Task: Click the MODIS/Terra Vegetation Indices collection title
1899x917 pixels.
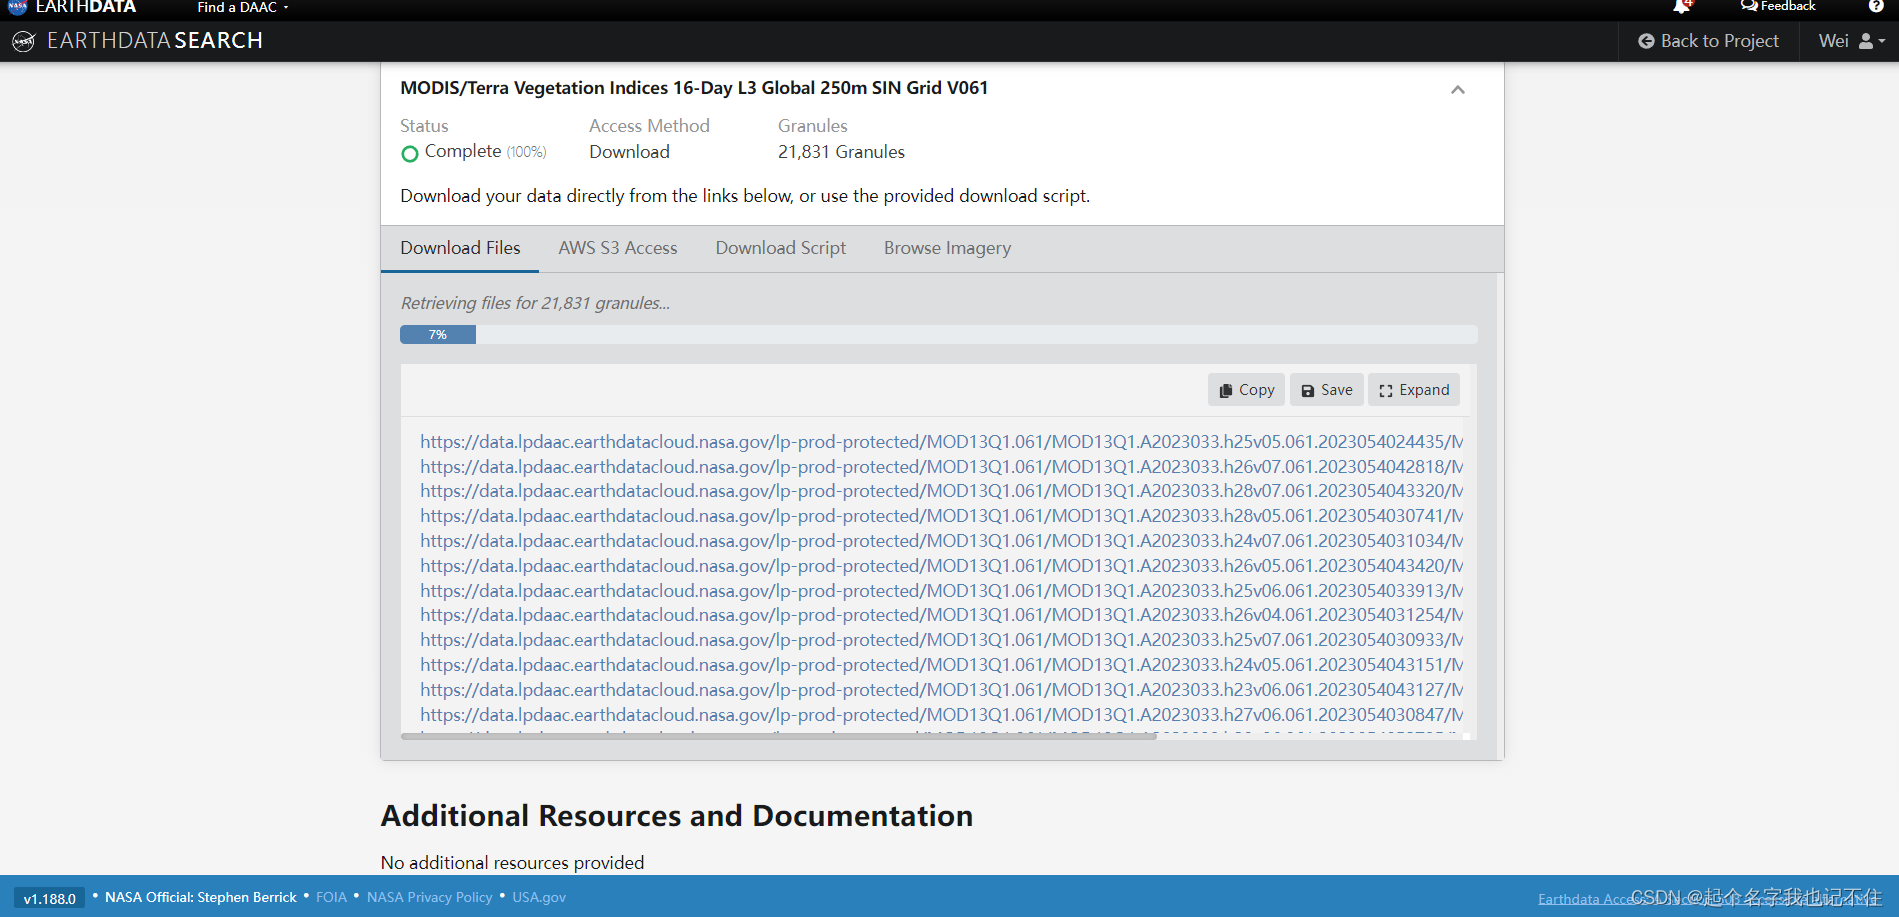Action: click(694, 88)
